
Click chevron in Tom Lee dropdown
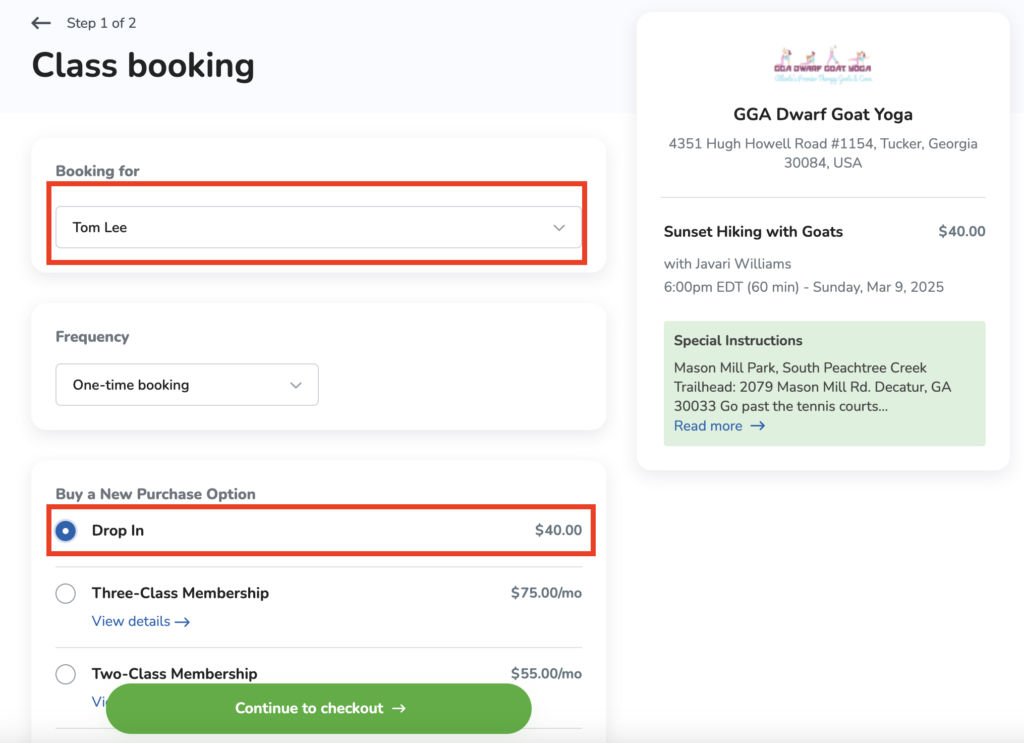coord(559,227)
